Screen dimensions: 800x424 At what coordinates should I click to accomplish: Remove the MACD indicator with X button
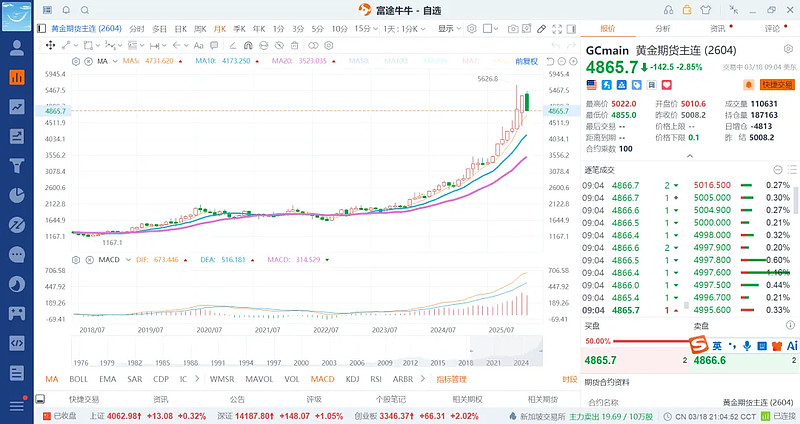(89, 260)
